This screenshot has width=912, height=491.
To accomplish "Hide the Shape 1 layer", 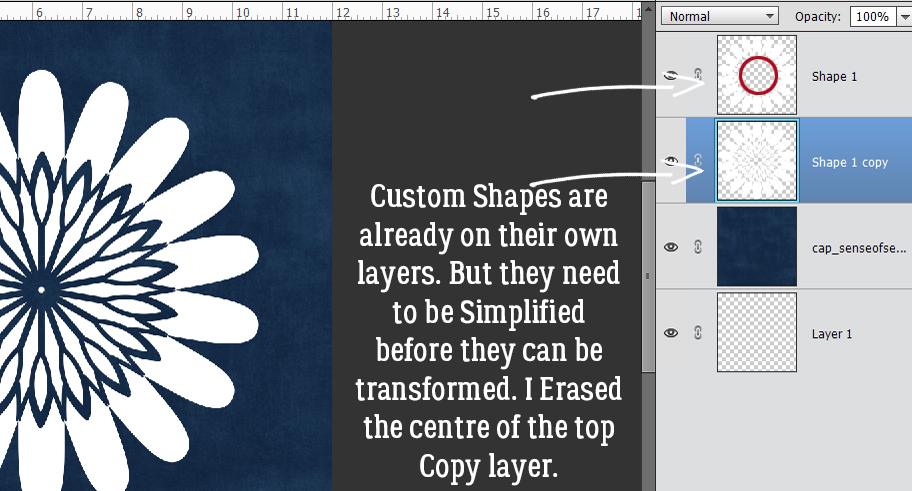I will click(671, 75).
